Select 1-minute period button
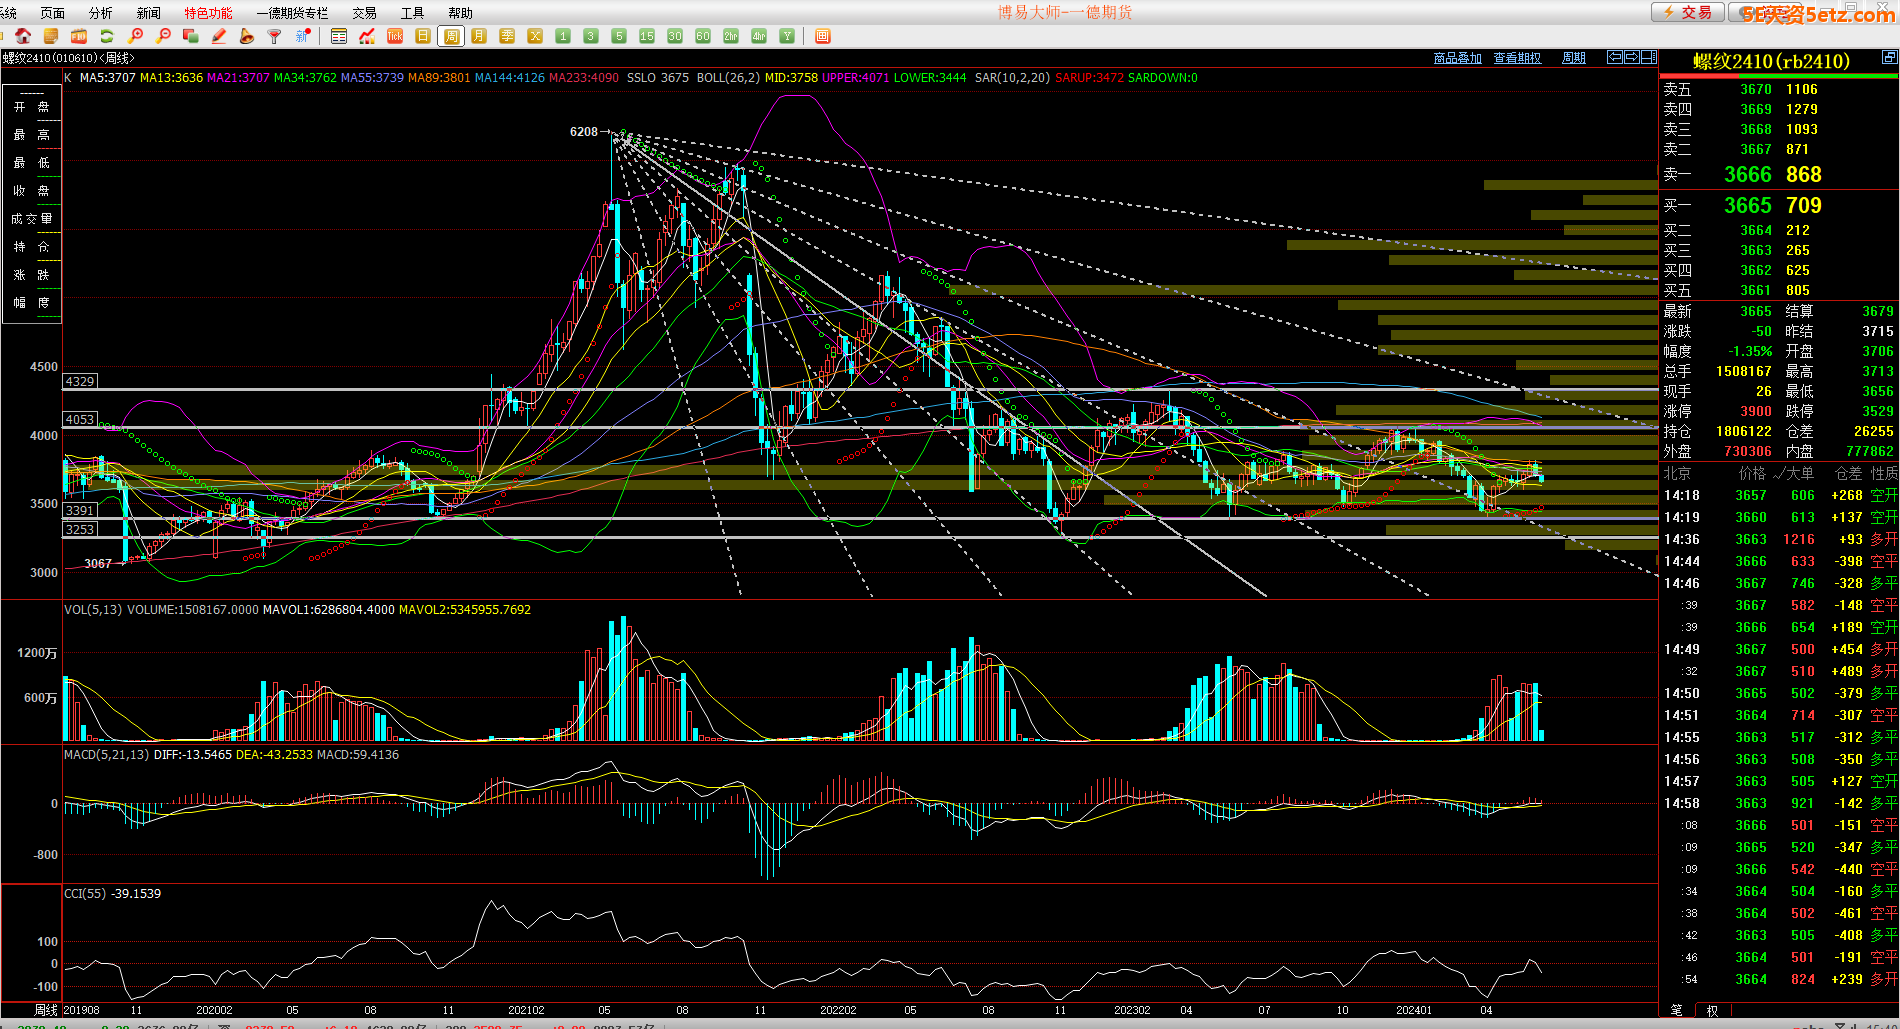This screenshot has width=1900, height=1029. click(563, 36)
